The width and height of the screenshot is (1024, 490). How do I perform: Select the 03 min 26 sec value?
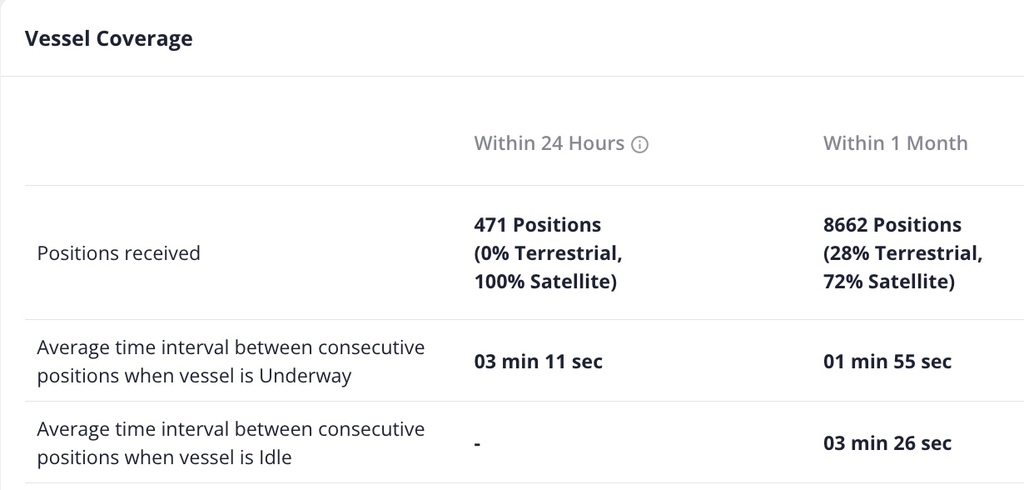(888, 443)
